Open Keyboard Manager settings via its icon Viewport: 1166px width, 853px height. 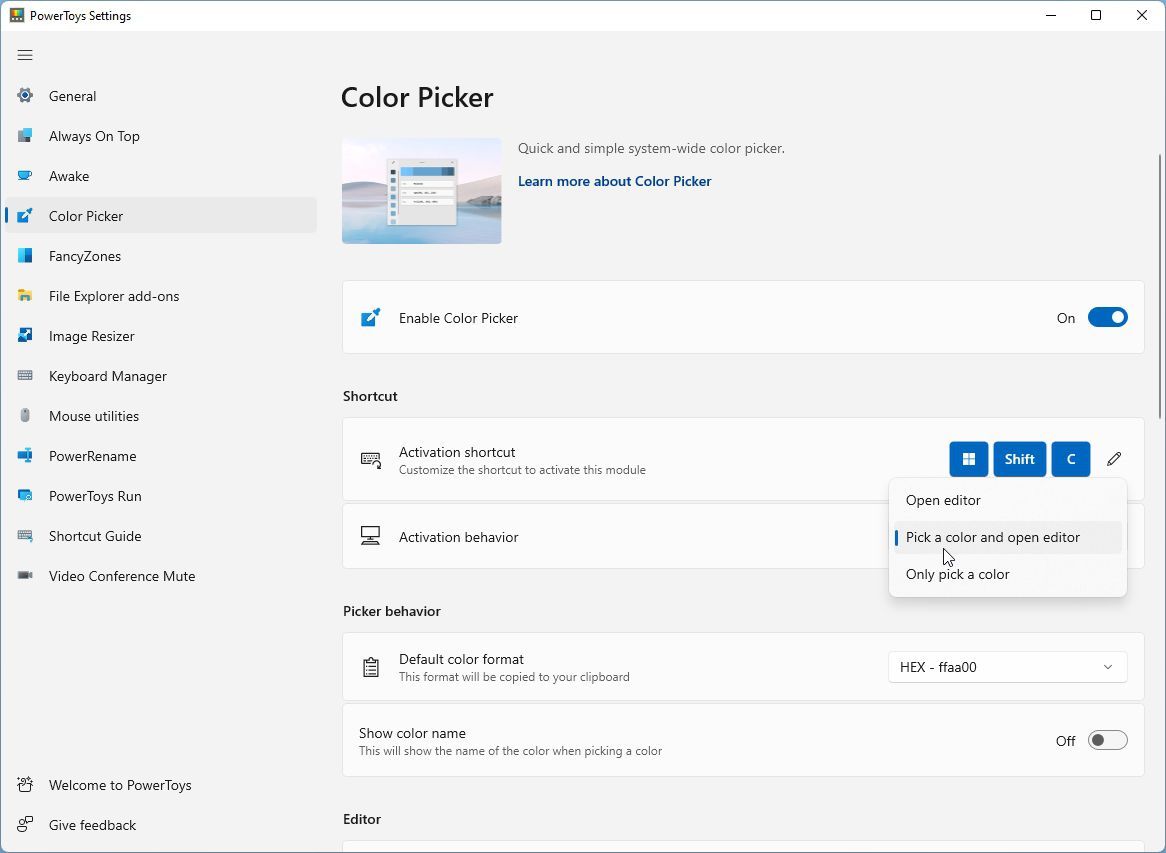[x=24, y=375]
